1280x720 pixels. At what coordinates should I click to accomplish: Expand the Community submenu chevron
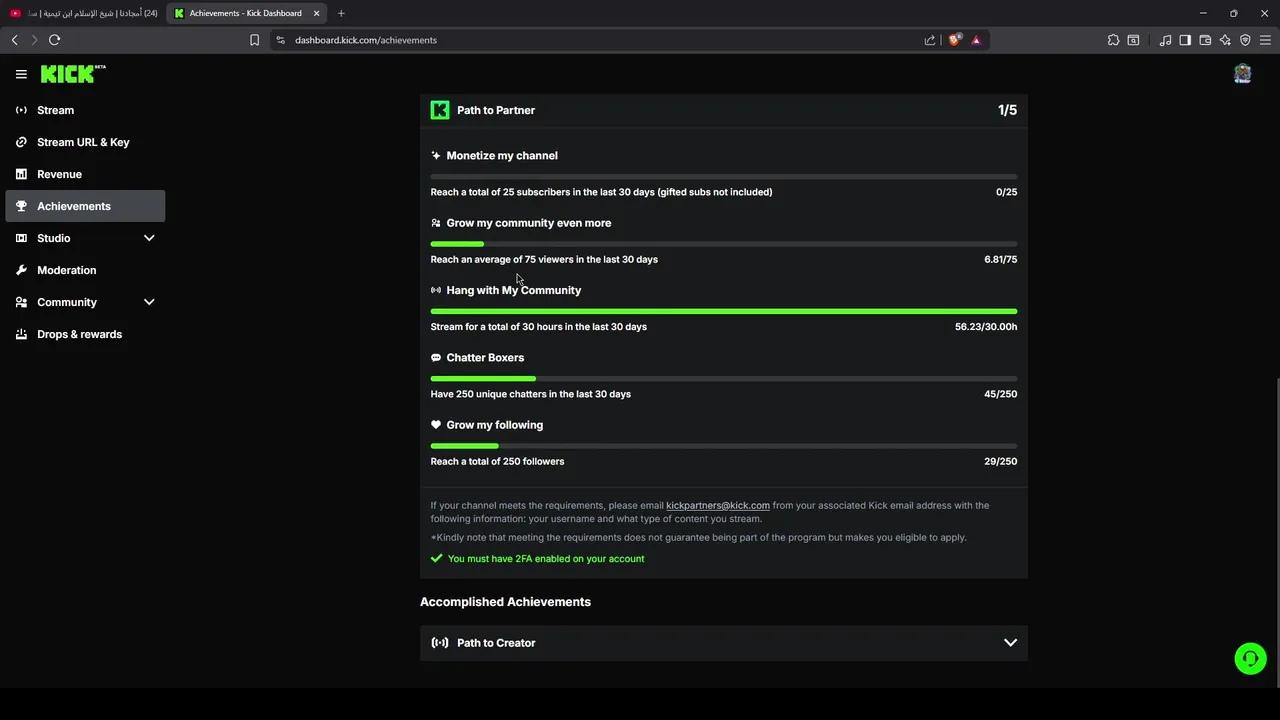(x=149, y=302)
